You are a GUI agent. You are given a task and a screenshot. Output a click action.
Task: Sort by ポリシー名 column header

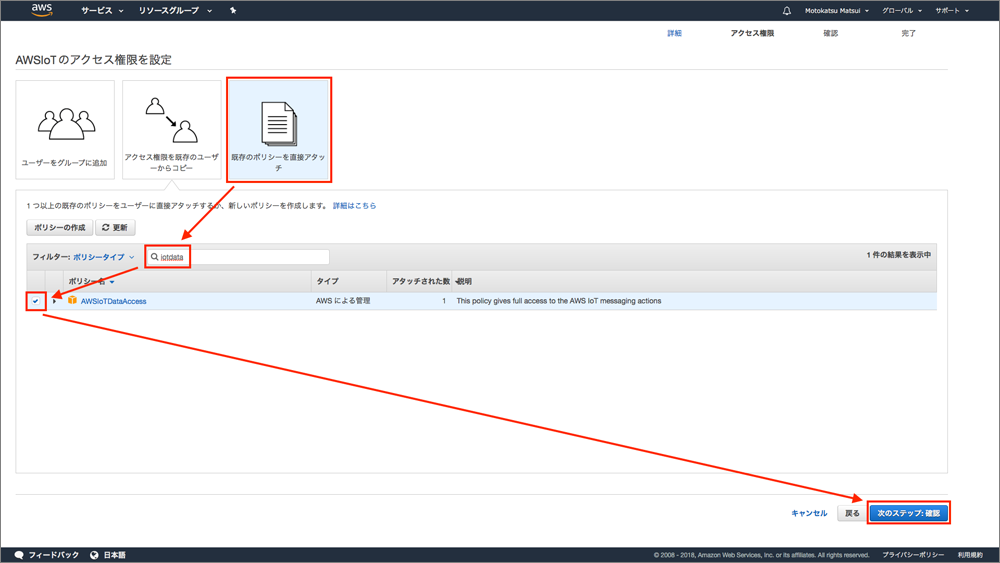91,281
